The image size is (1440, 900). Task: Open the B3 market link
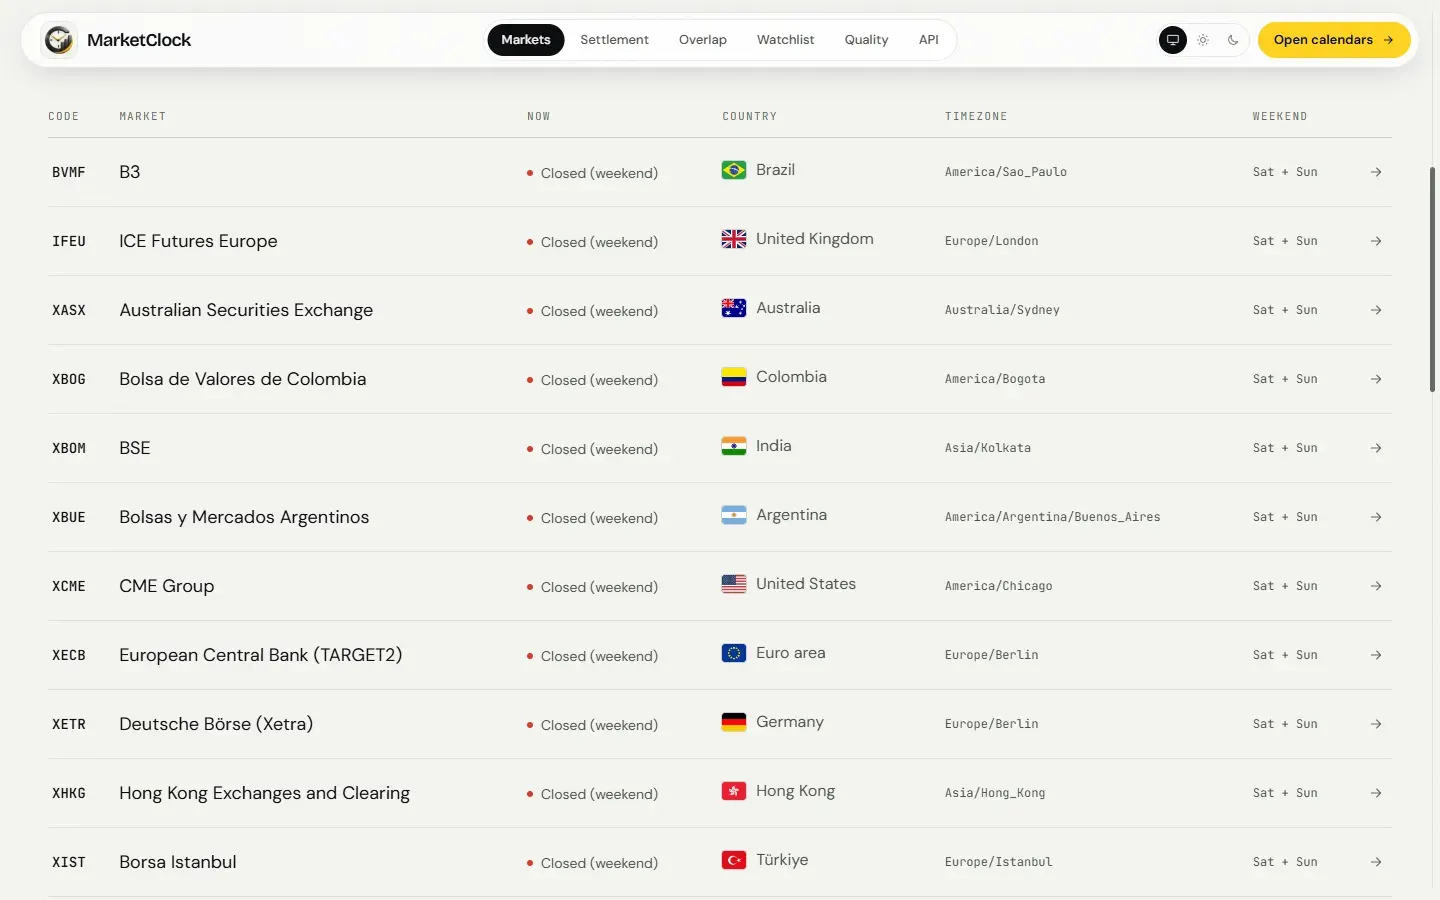(130, 172)
